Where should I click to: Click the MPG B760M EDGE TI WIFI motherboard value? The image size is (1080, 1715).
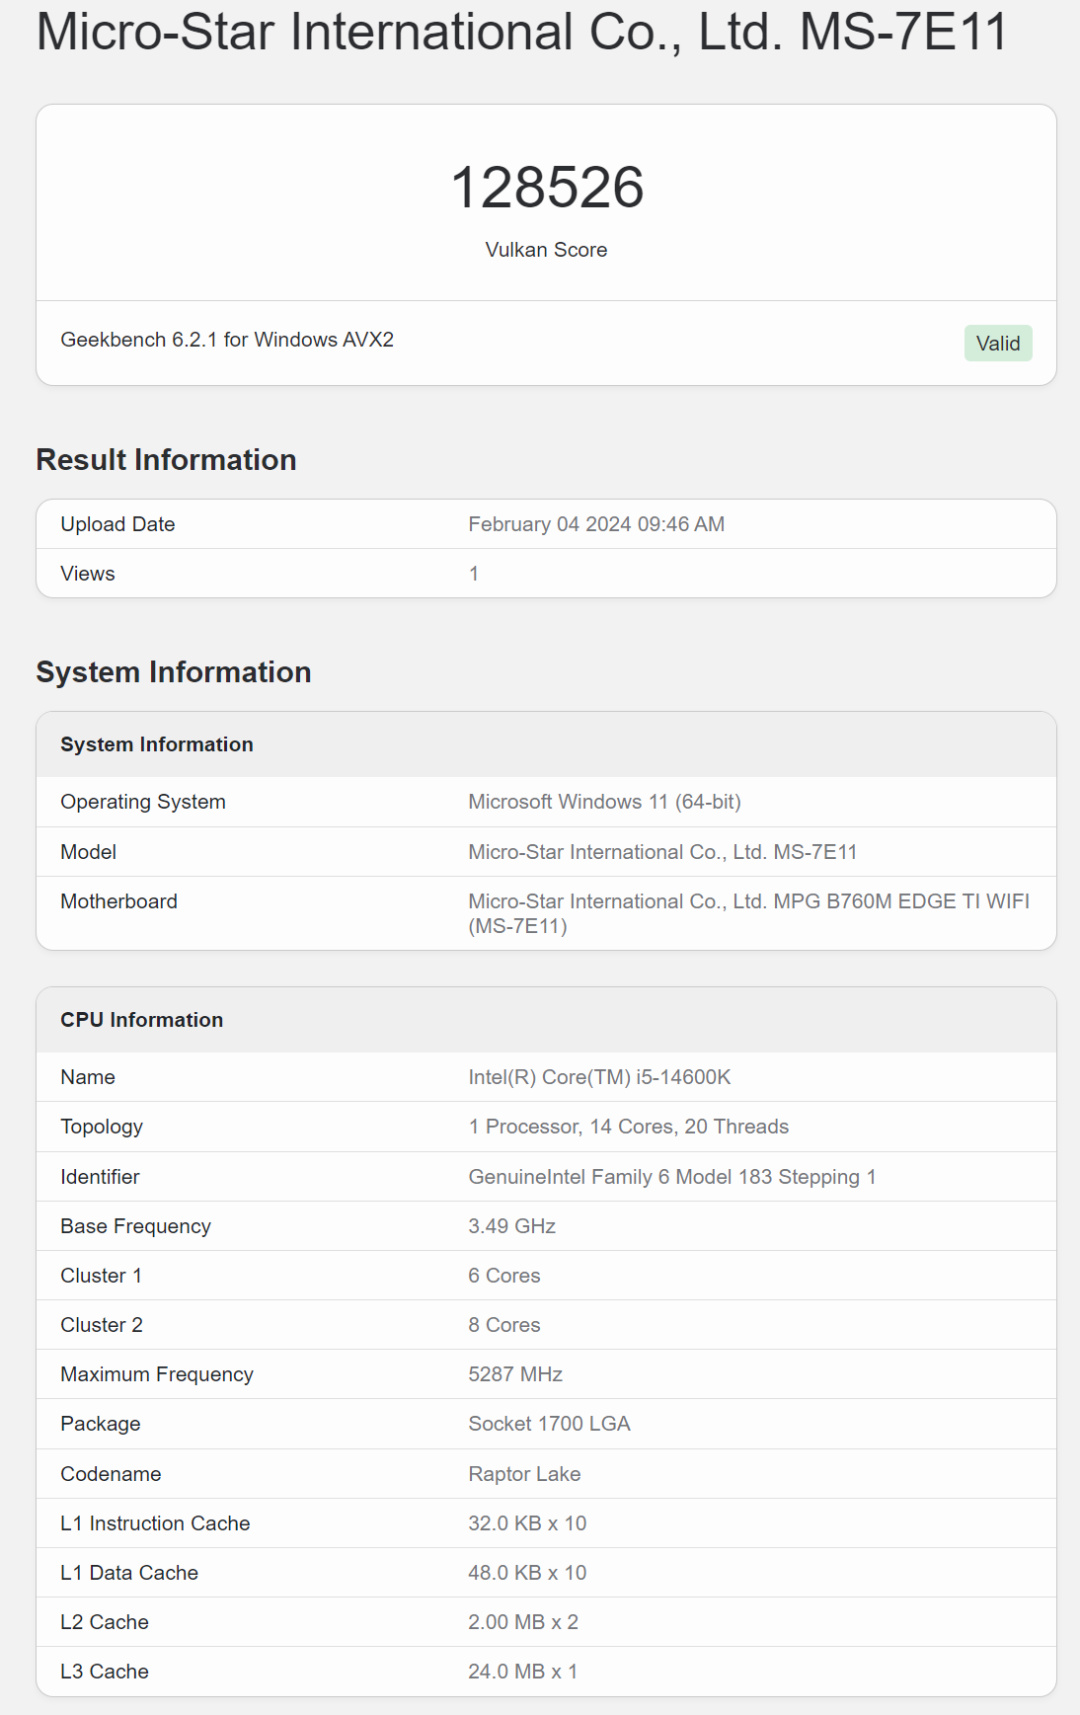[748, 913]
